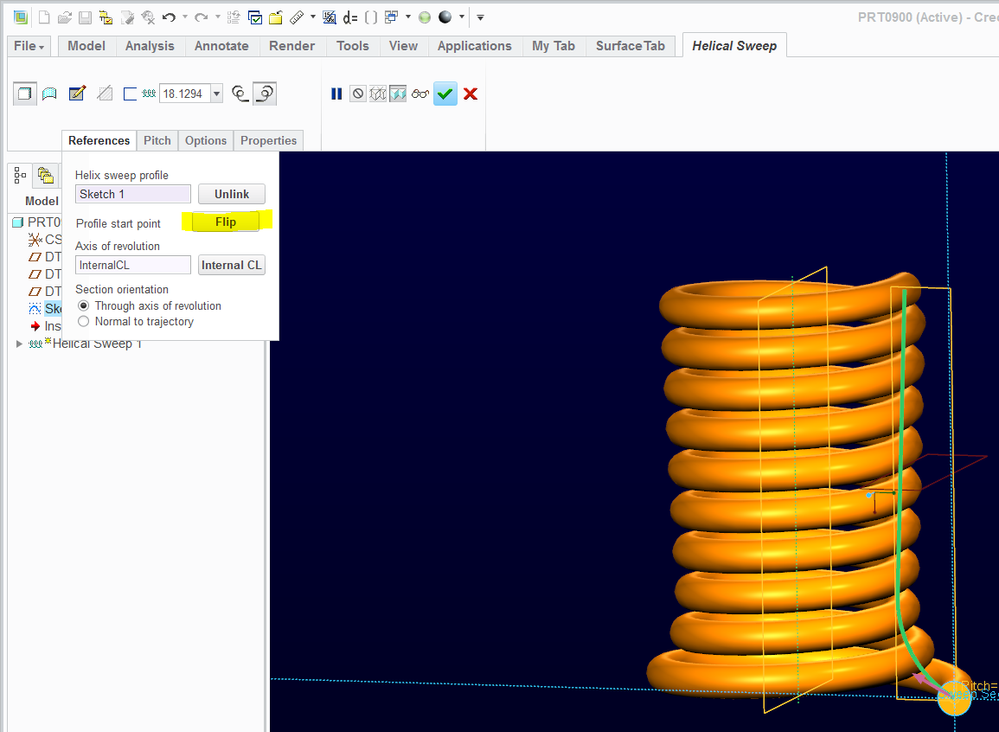
Task: Cancel the feature with red X
Action: tap(470, 94)
